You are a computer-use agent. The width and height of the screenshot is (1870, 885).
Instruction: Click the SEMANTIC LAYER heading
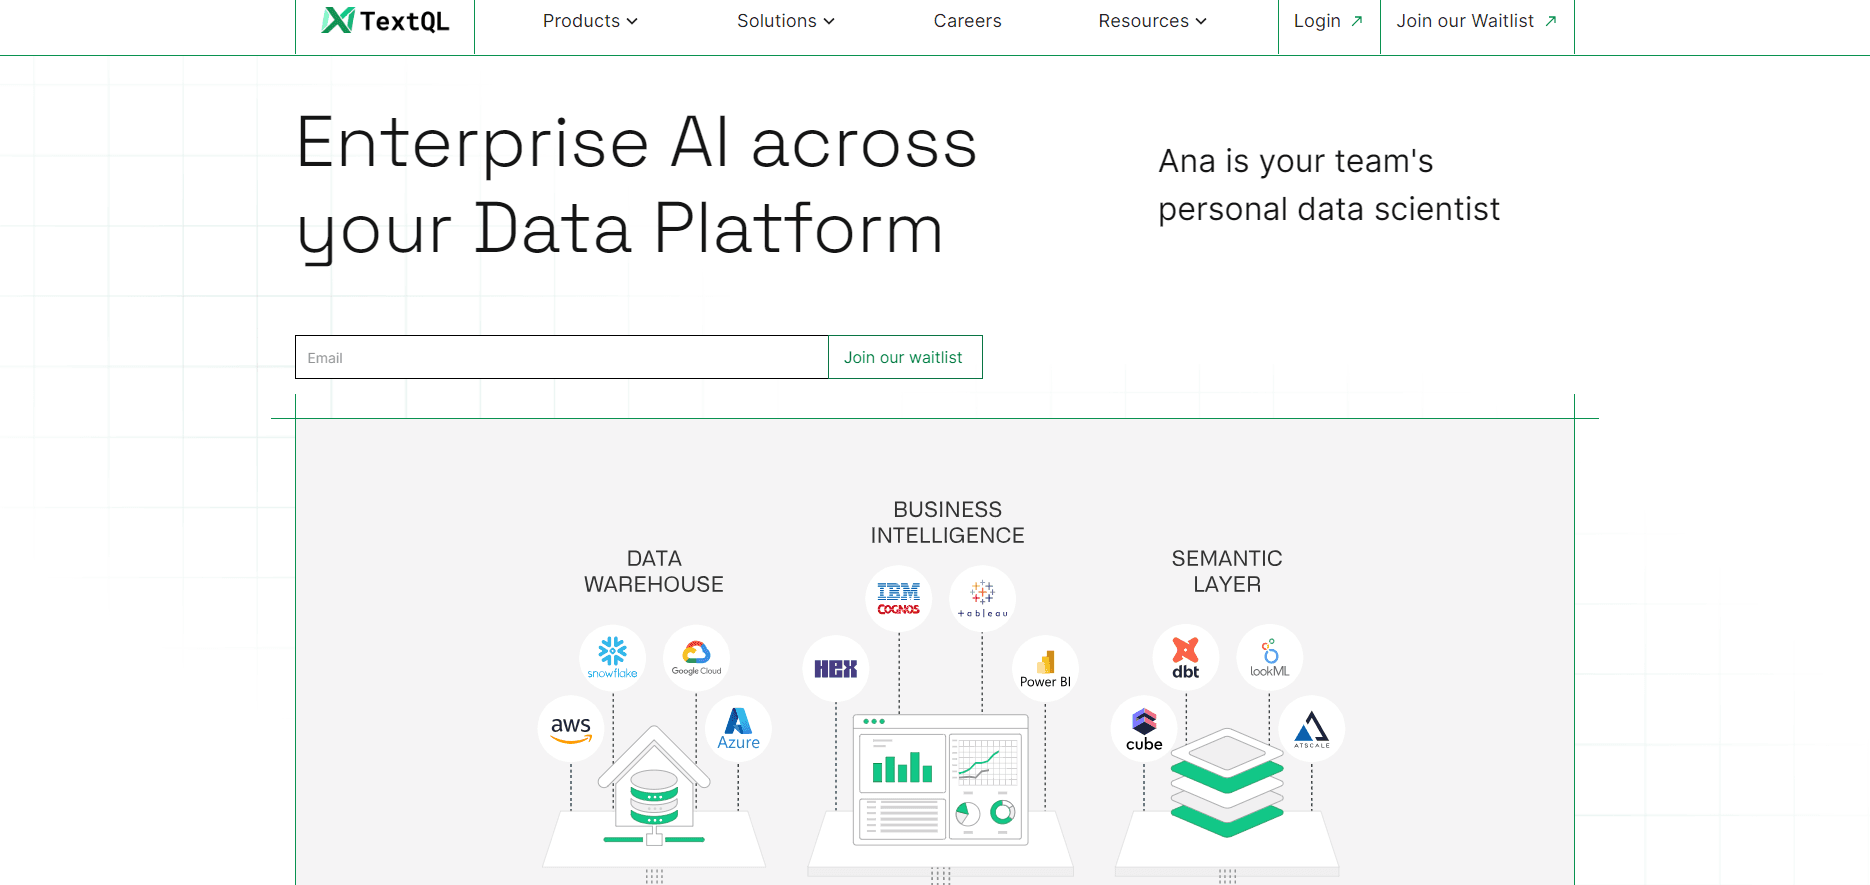pos(1227,571)
